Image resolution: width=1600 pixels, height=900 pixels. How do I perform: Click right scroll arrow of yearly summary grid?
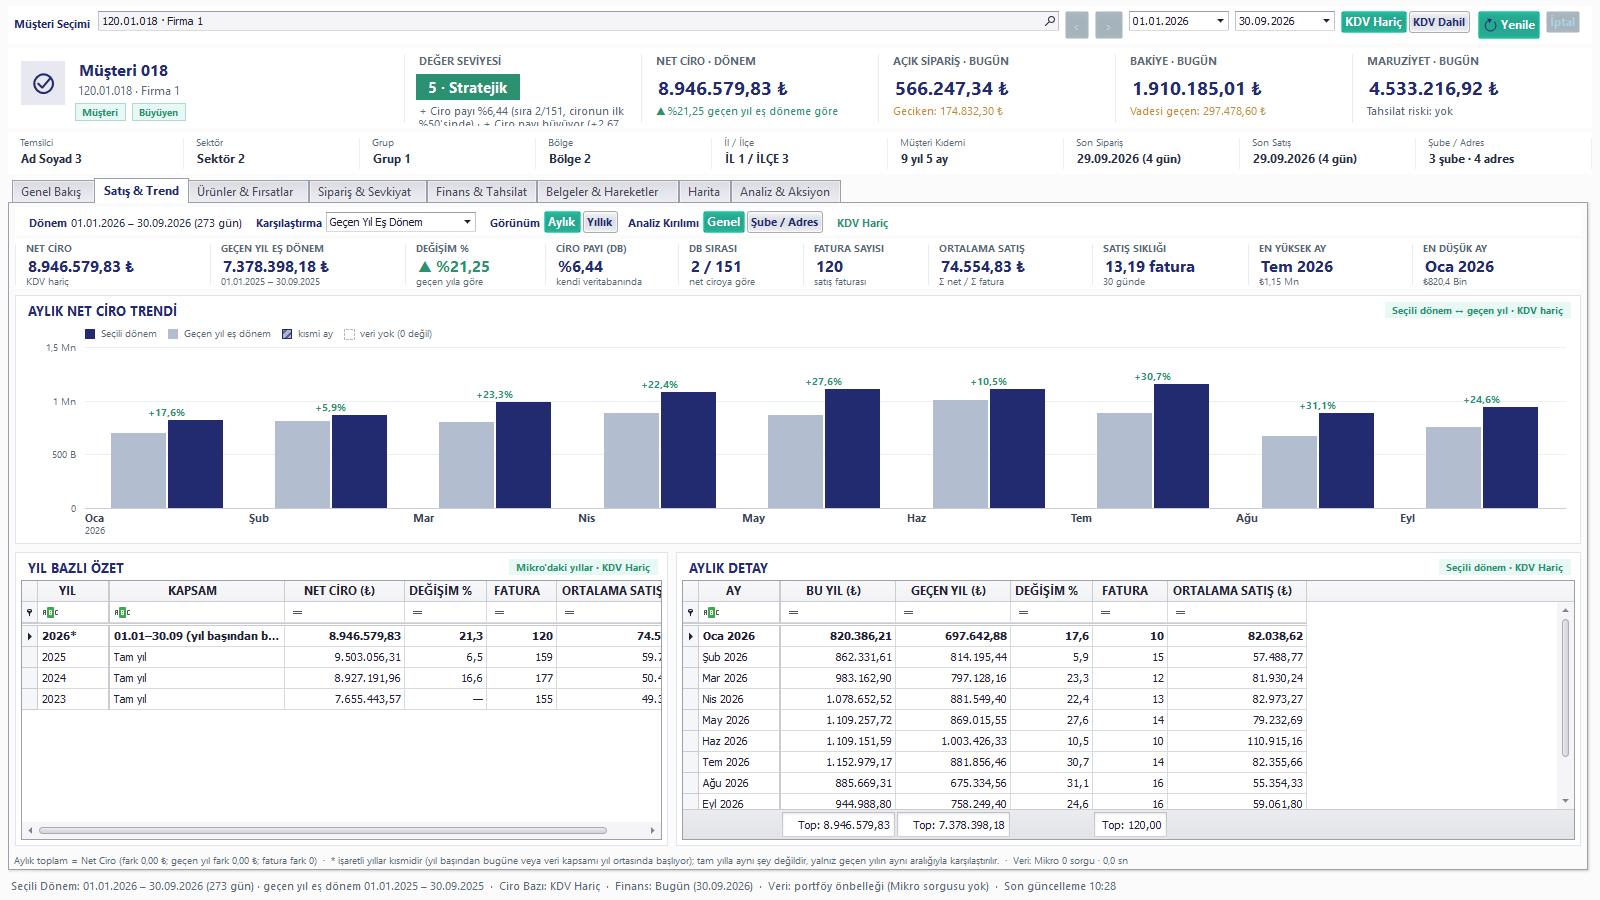pyautogui.click(x=652, y=830)
